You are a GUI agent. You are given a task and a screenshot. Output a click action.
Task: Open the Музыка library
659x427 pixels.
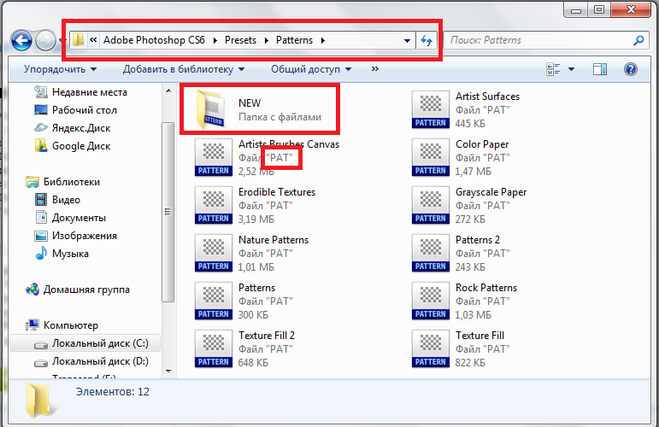[61, 254]
